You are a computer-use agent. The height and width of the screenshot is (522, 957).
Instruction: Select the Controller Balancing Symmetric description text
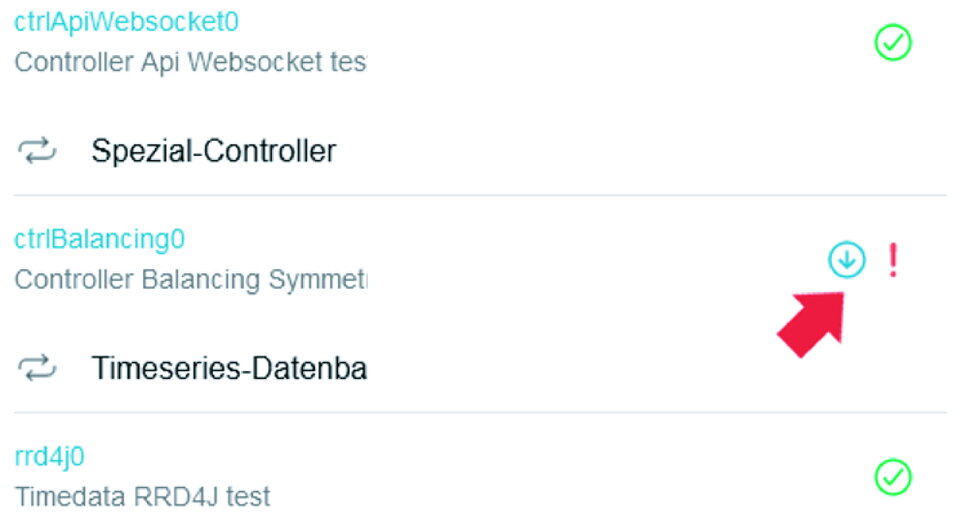pyautogui.click(x=190, y=280)
